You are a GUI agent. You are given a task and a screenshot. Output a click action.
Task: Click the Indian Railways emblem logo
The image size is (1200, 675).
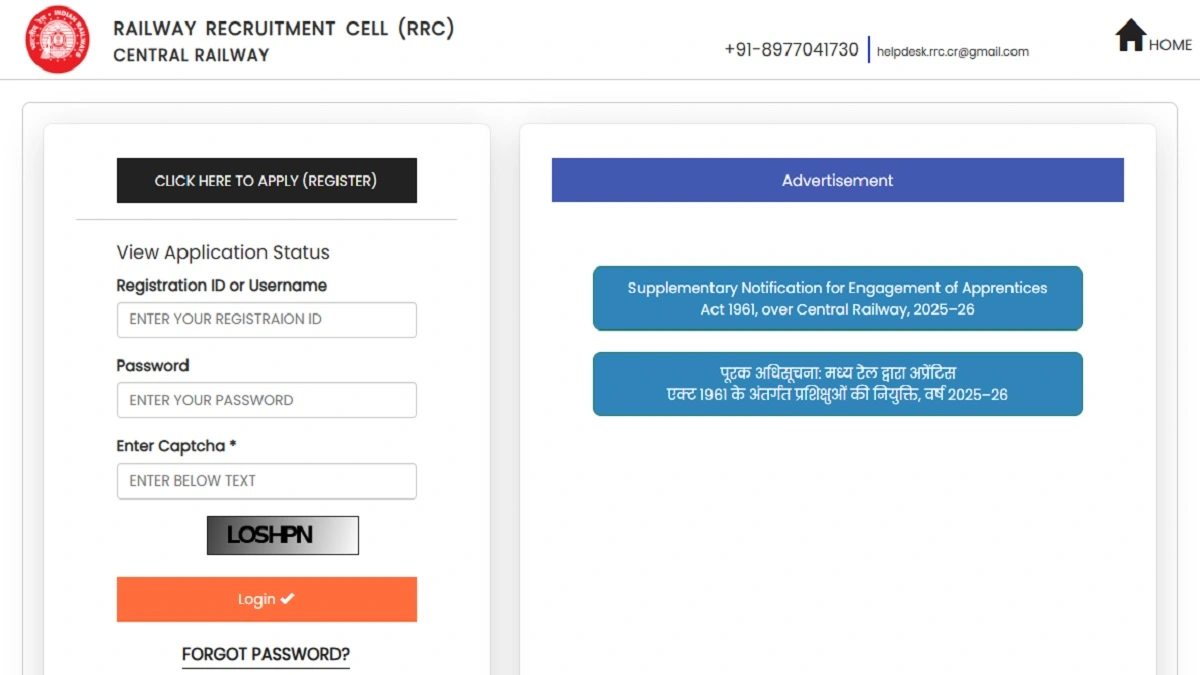pyautogui.click(x=57, y=40)
